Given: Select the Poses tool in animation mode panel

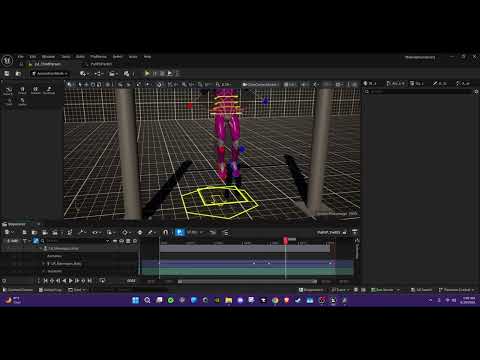Looking at the screenshot, I should point(22,91).
